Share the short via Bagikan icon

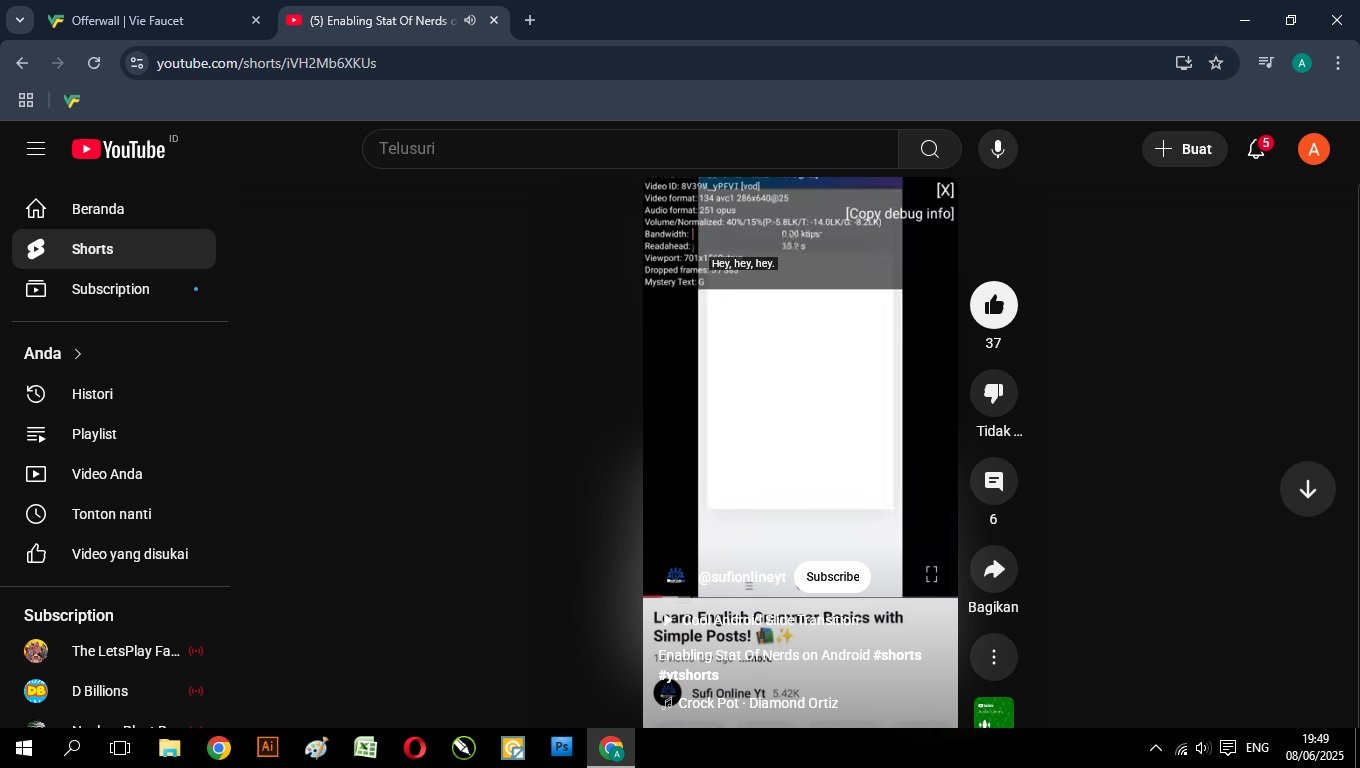[994, 569]
